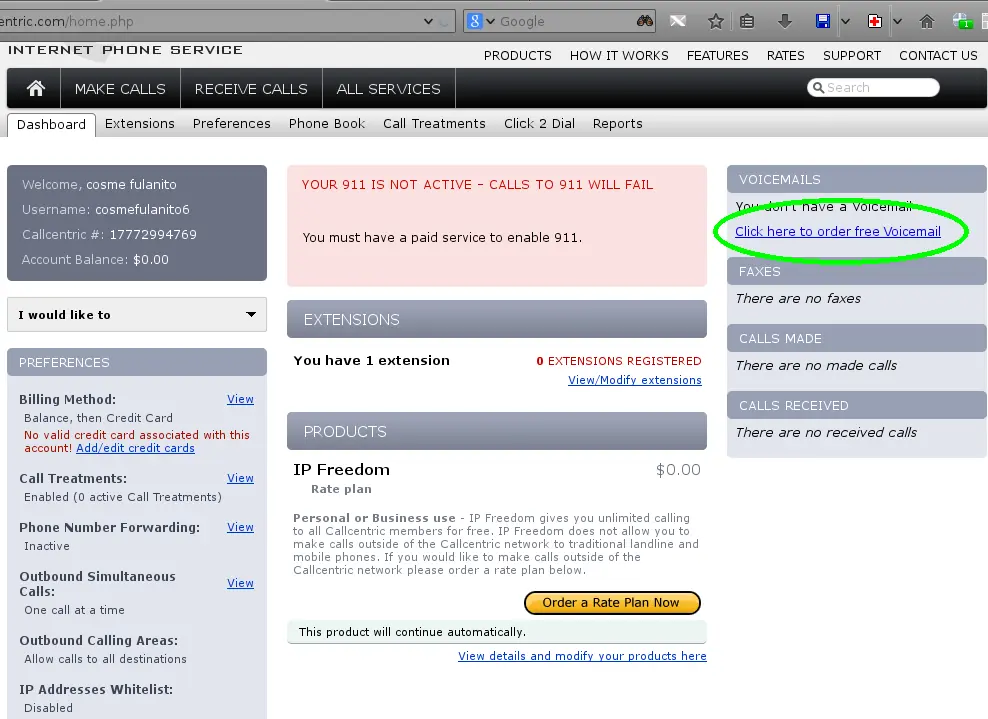
Task: Click the EXTENSIONS section header
Action: tap(497, 319)
